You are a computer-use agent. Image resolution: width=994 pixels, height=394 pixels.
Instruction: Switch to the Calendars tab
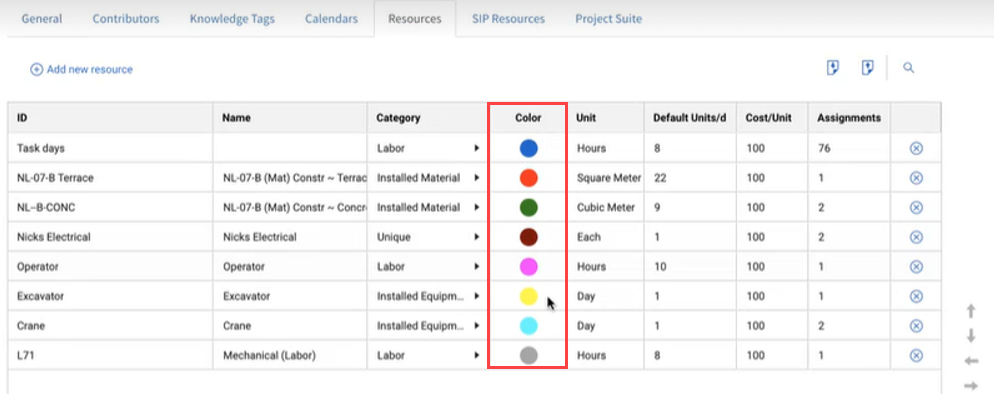[x=331, y=19]
